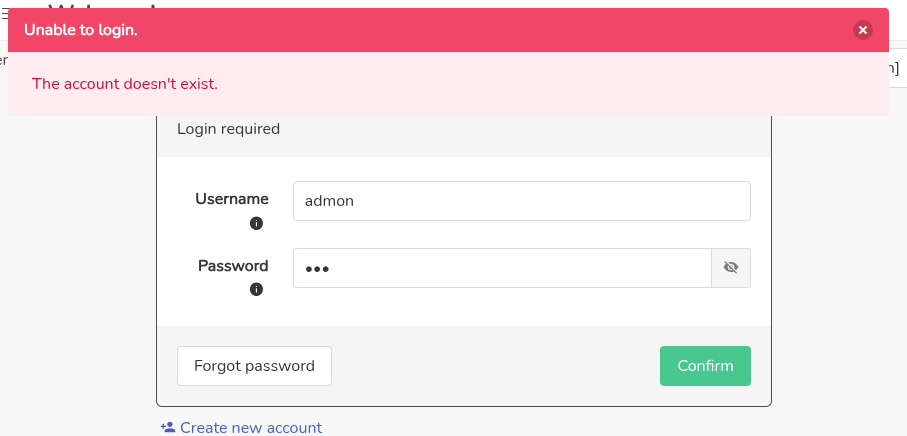Open the hamburger menu at top-left corner
This screenshot has width=907, height=436.
point(3,14)
